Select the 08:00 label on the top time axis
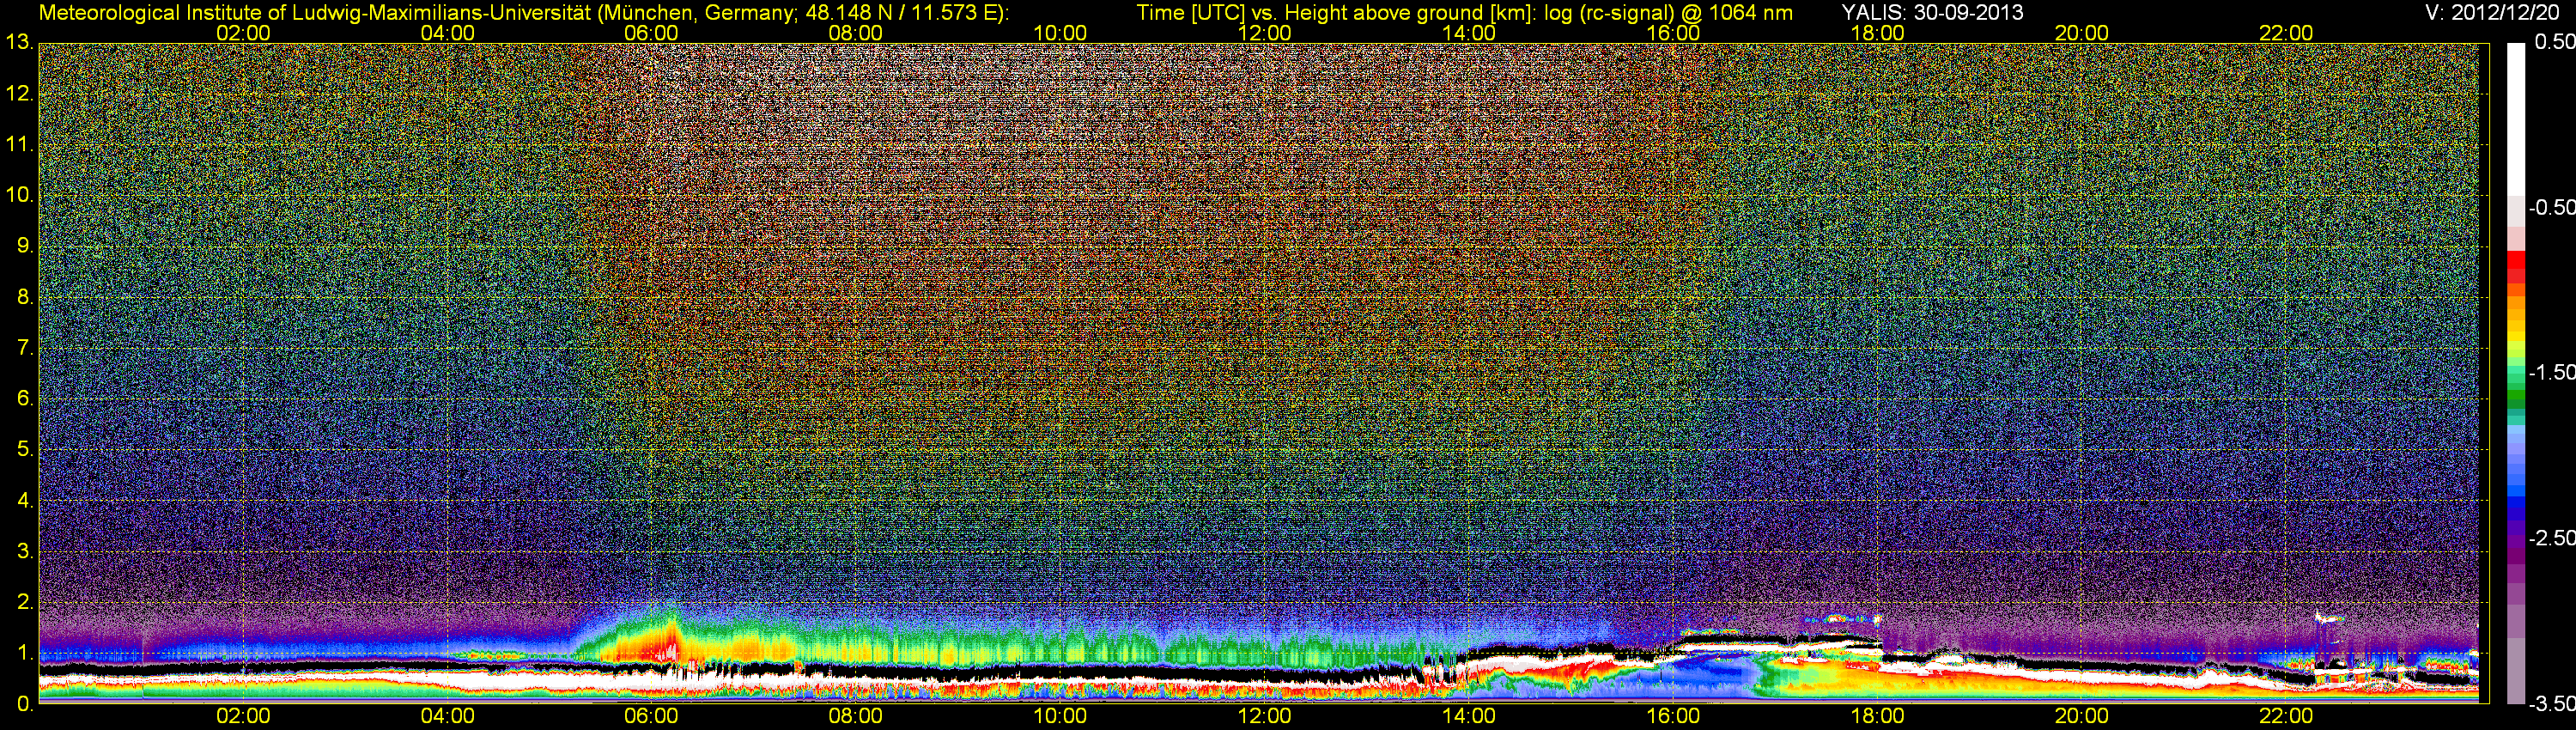2576x730 pixels. tap(856, 33)
